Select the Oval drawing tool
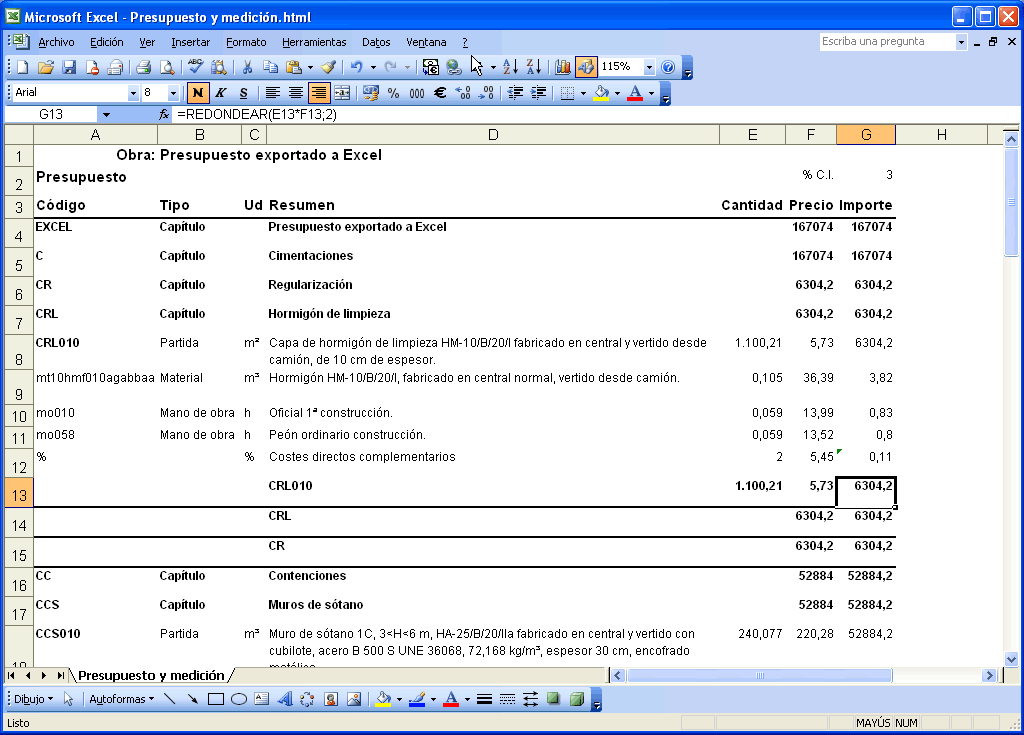Screen dimensions: 1024x735 (239, 699)
